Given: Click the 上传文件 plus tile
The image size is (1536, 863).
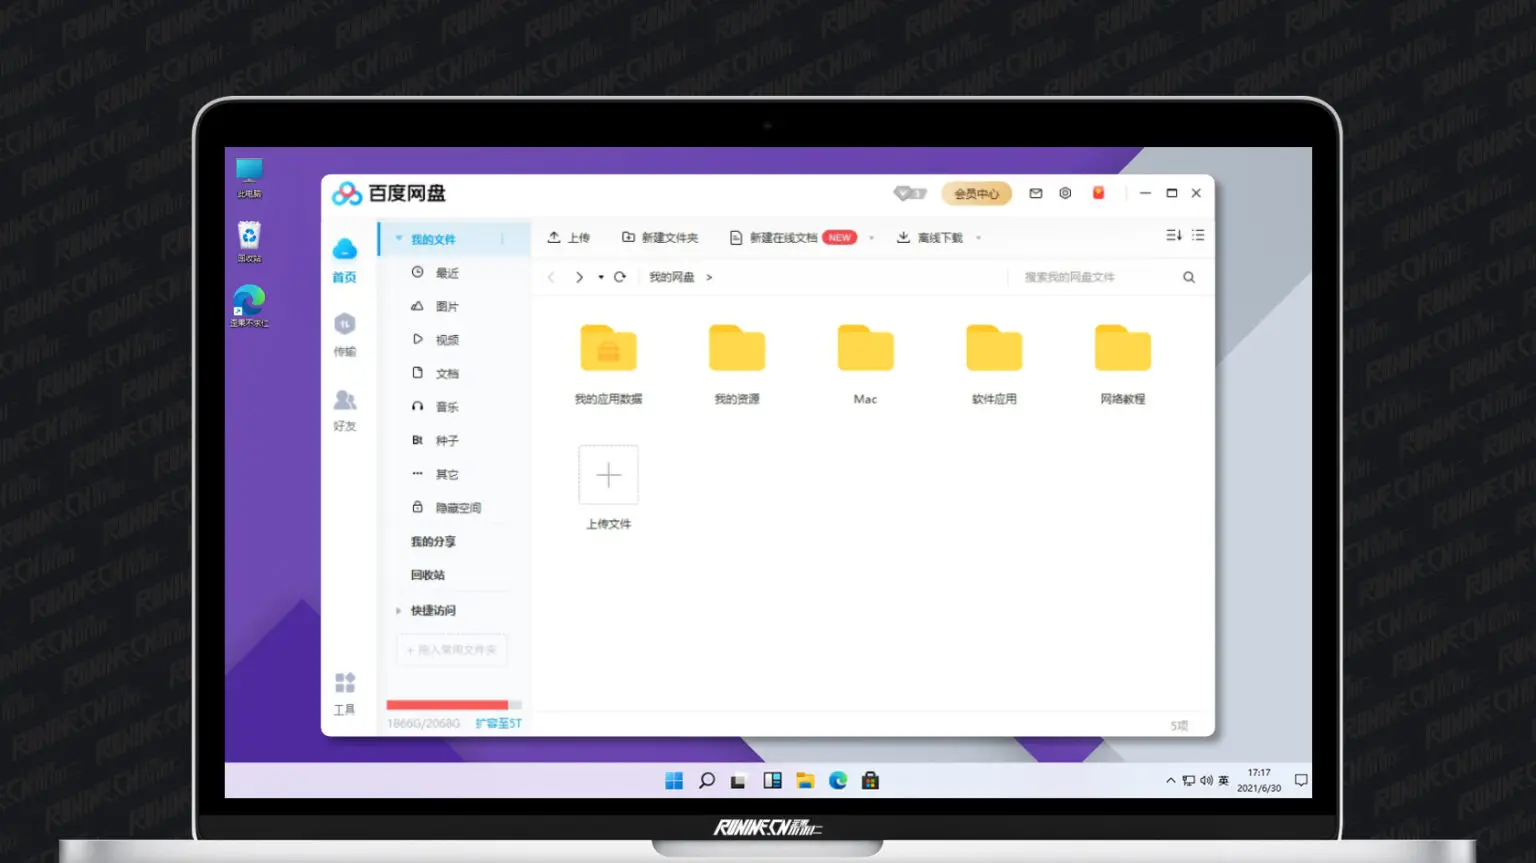Looking at the screenshot, I should pyautogui.click(x=608, y=475).
